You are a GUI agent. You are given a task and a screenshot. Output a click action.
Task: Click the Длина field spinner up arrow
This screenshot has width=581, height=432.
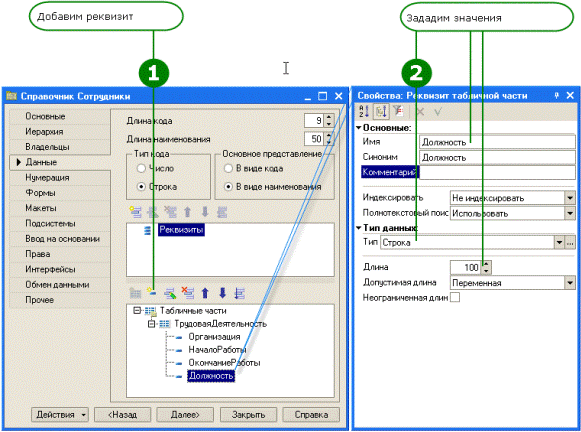(487, 263)
